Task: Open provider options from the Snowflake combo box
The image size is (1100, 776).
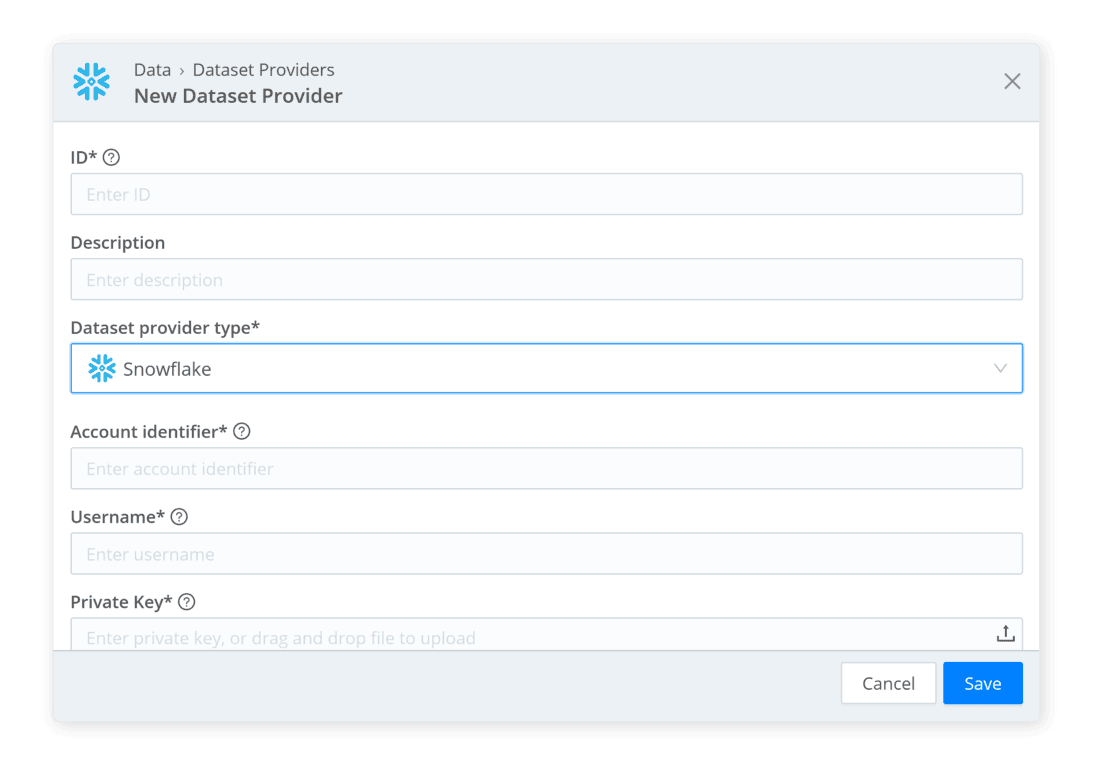Action: (547, 368)
